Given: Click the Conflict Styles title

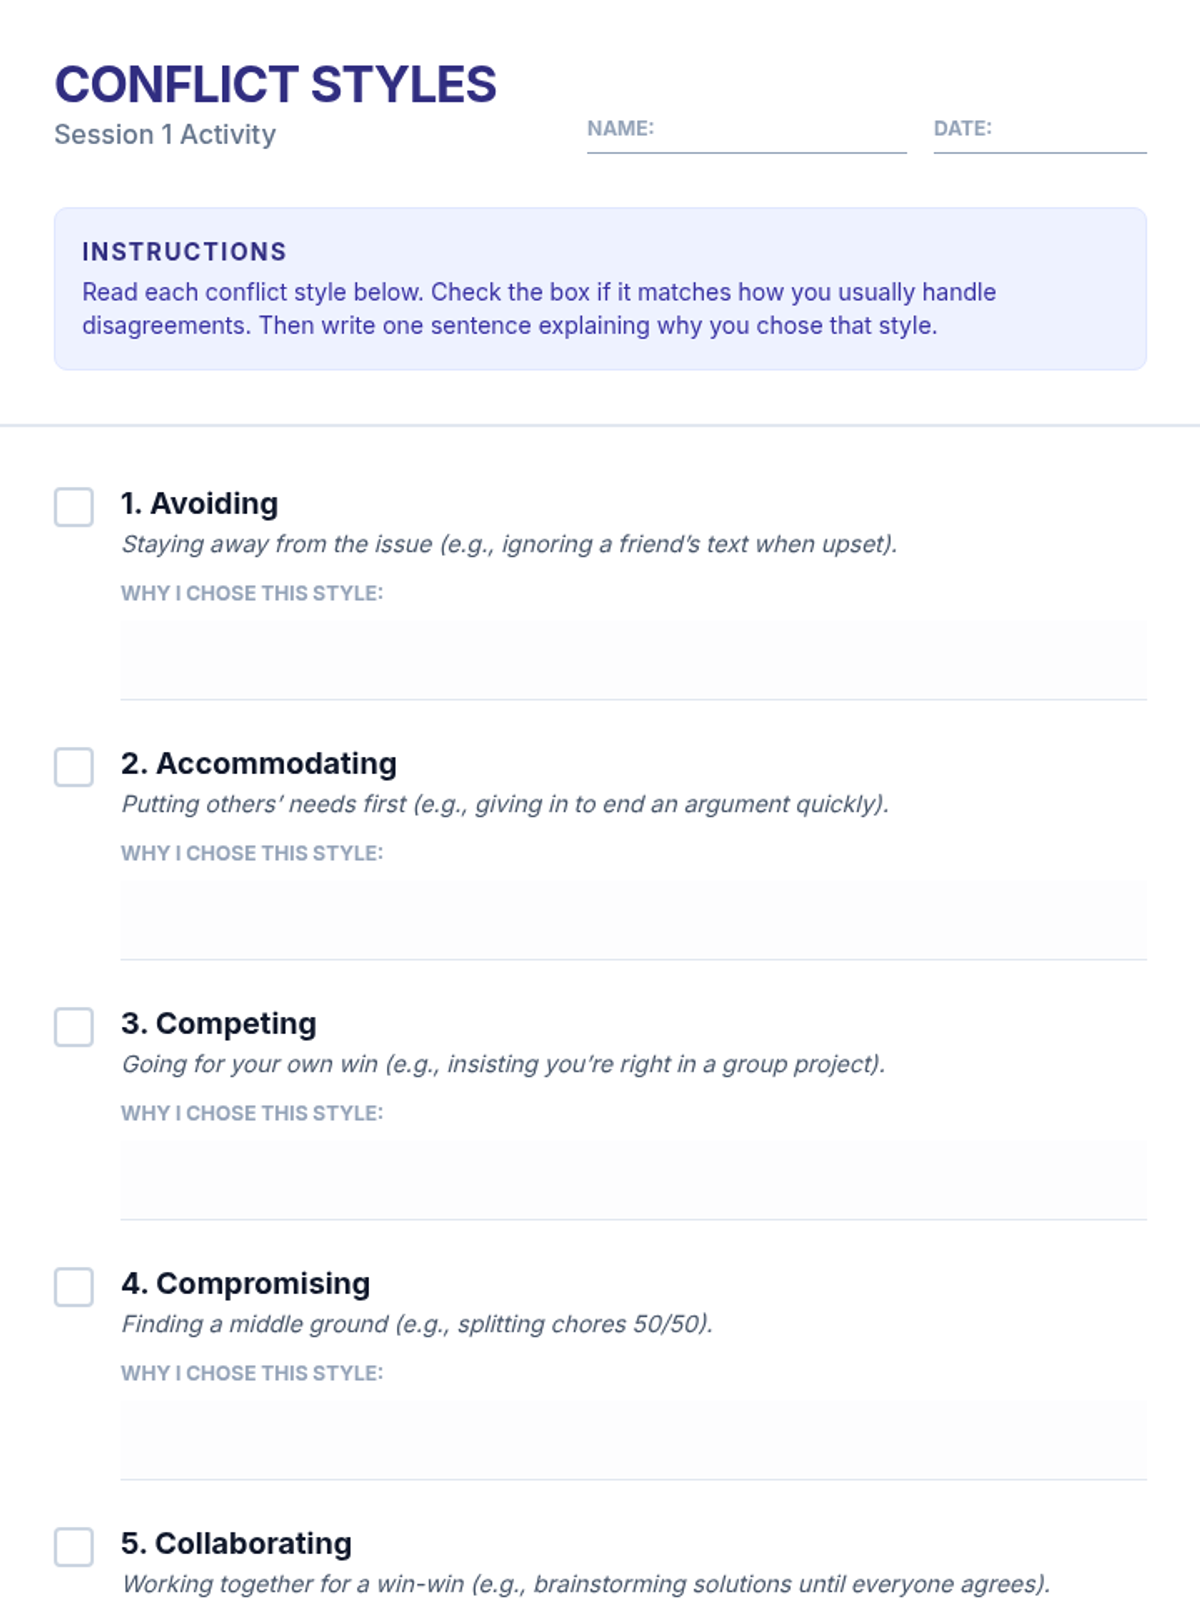Looking at the screenshot, I should click(x=275, y=85).
